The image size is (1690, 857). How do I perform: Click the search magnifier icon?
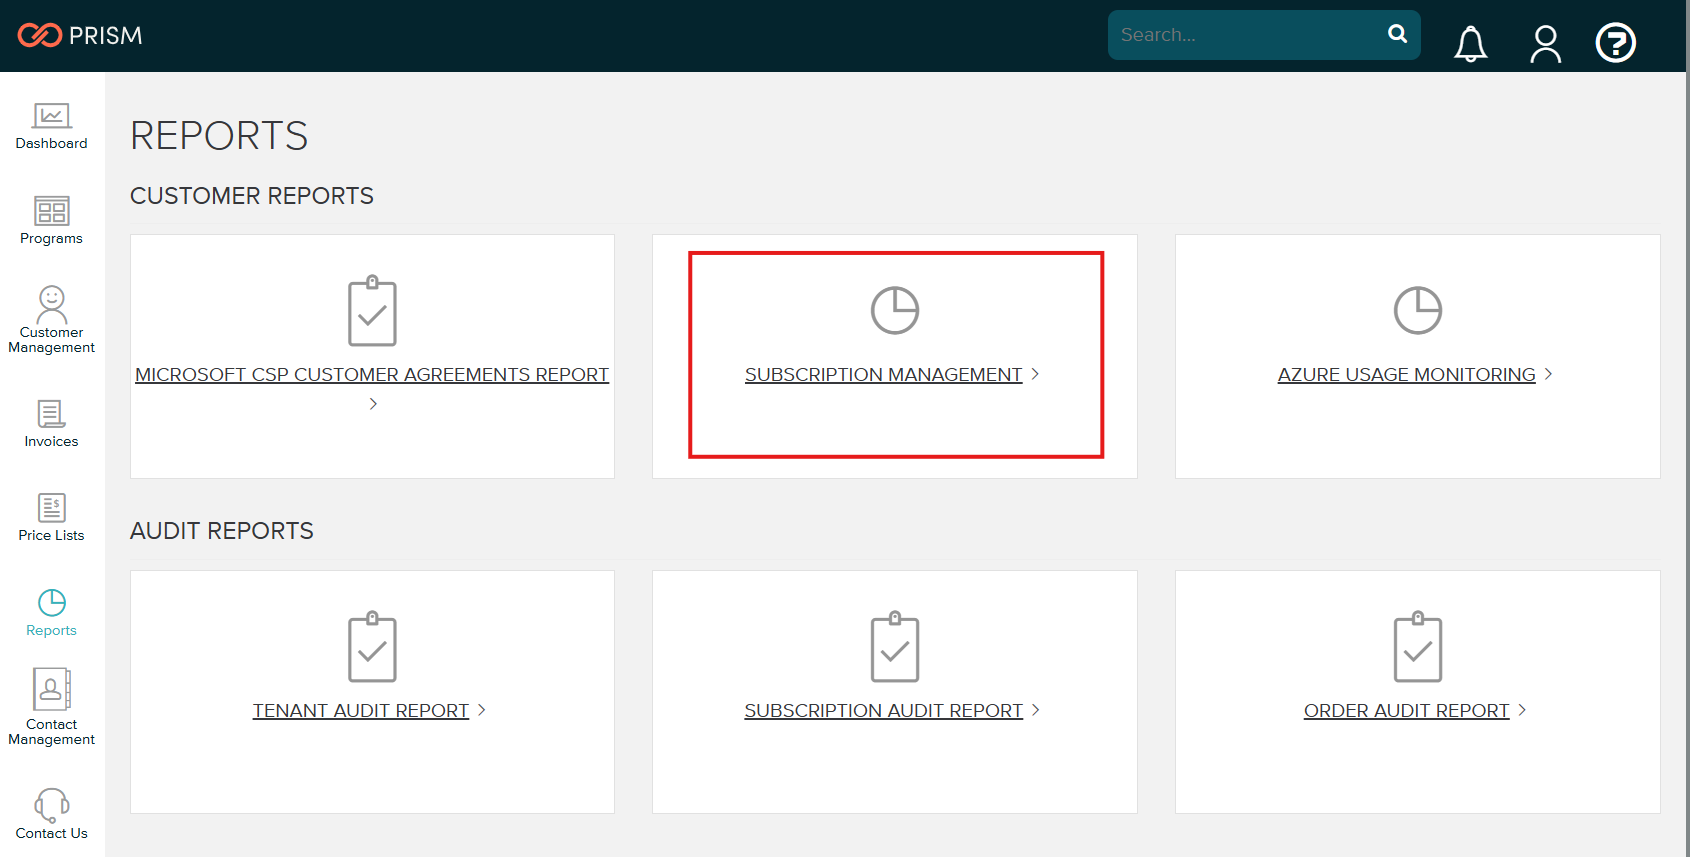click(1397, 34)
